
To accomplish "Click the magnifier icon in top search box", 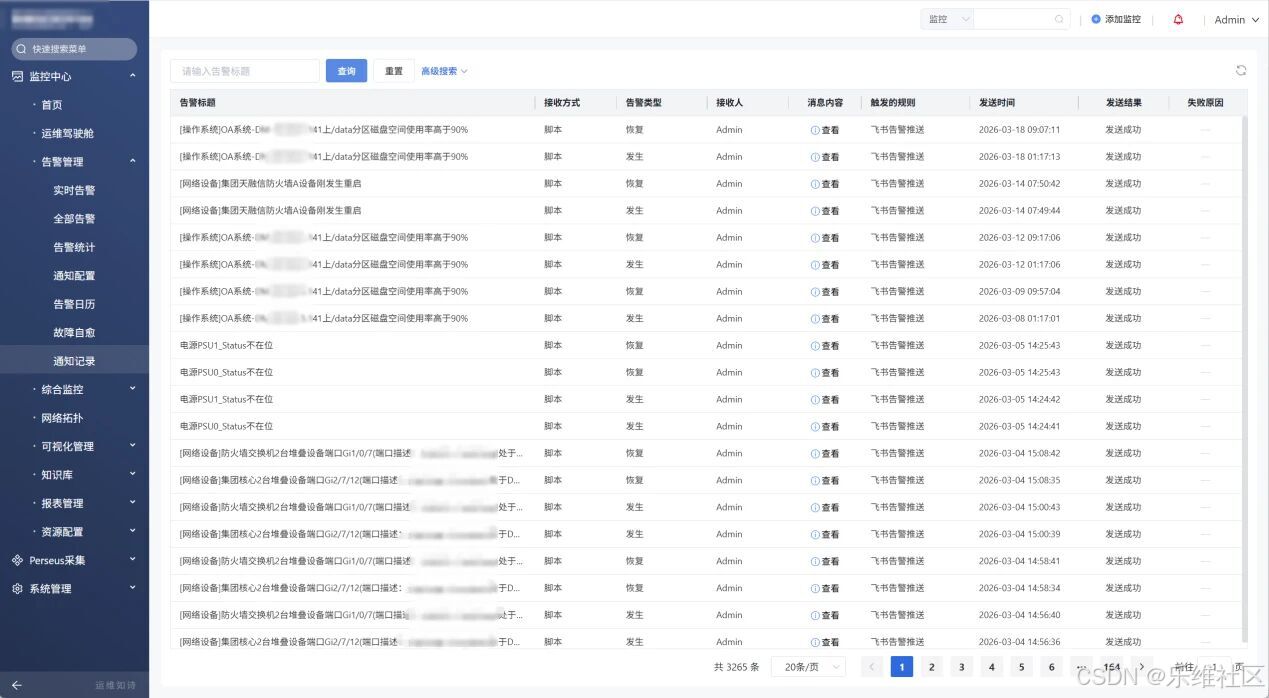I will 1059,19.
